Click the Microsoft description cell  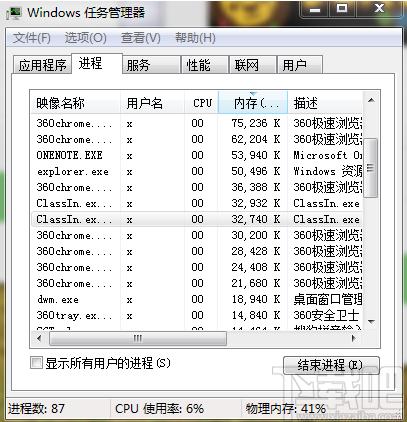point(328,155)
